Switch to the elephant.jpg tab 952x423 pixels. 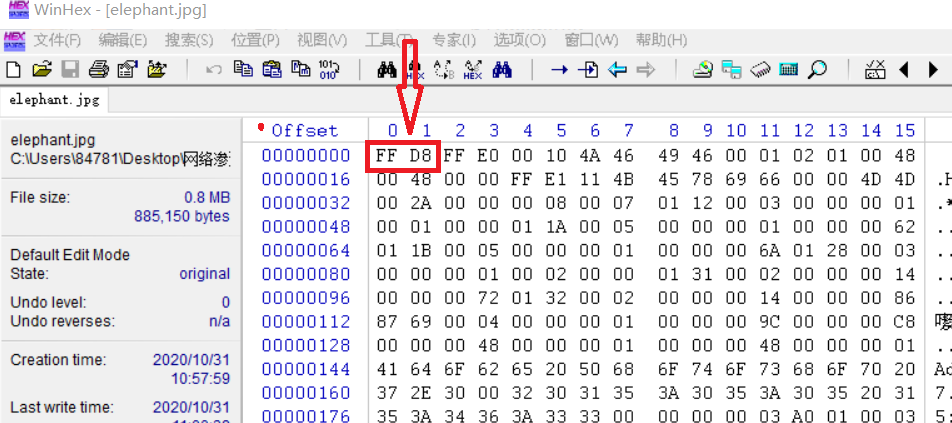click(54, 100)
